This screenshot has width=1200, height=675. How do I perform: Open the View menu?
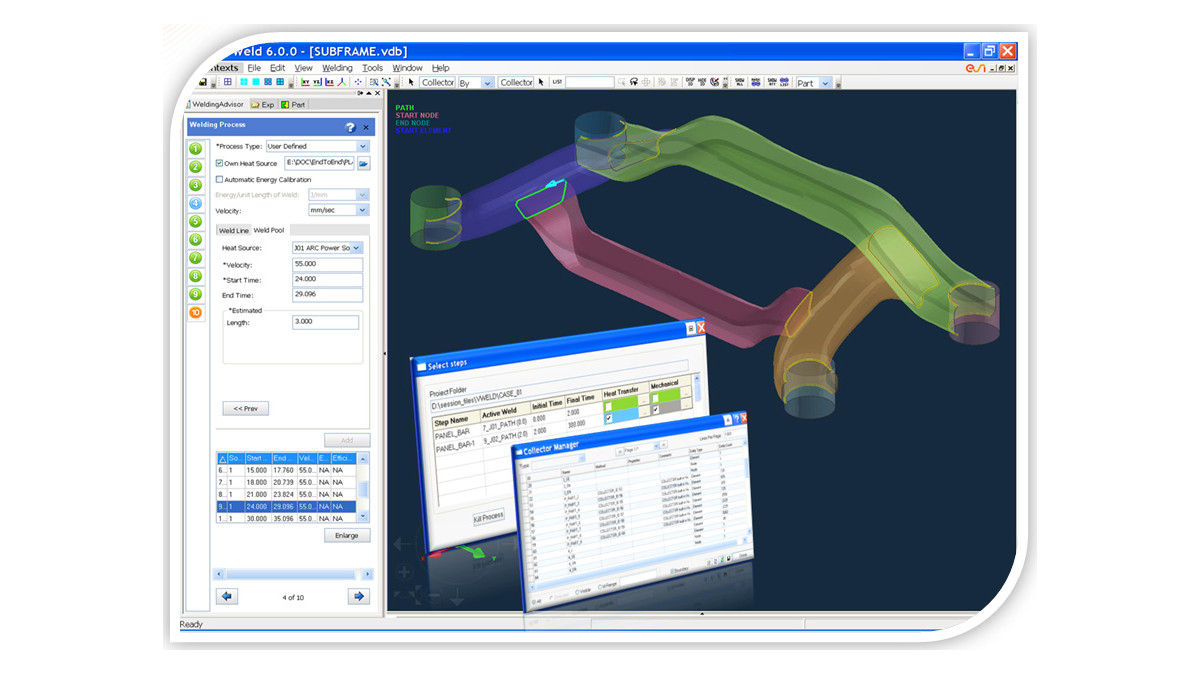pos(303,68)
